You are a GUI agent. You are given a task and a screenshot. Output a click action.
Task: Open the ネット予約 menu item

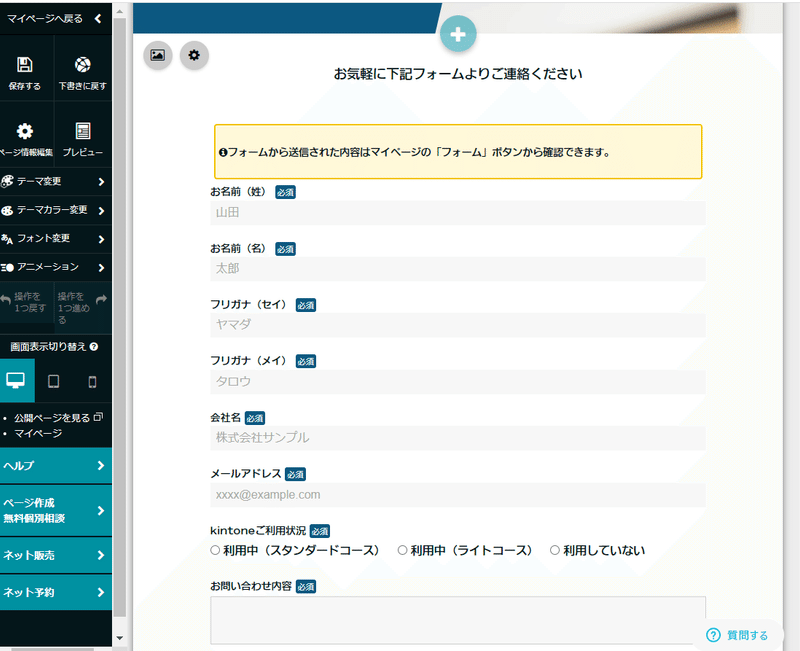coord(56,592)
